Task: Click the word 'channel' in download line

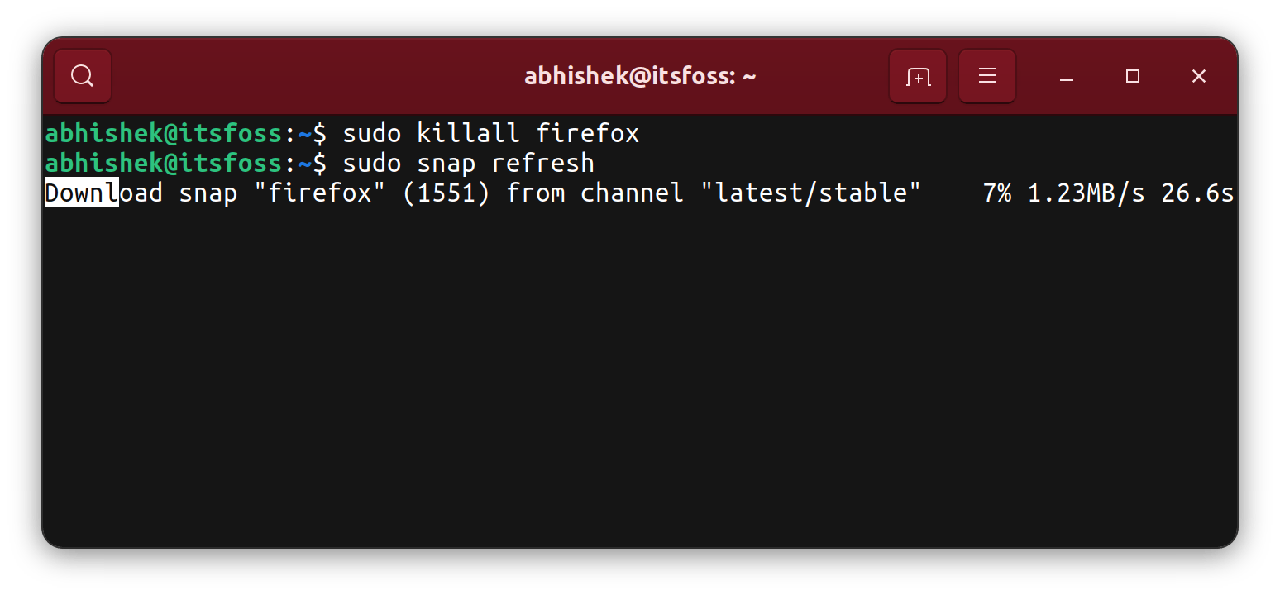Action: [x=632, y=193]
